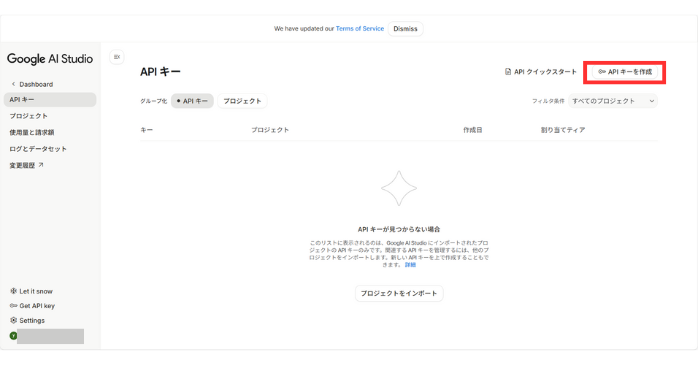Screen dimensions: 698x365
Task: Click the Settings gear icon
Action: [x=13, y=320]
